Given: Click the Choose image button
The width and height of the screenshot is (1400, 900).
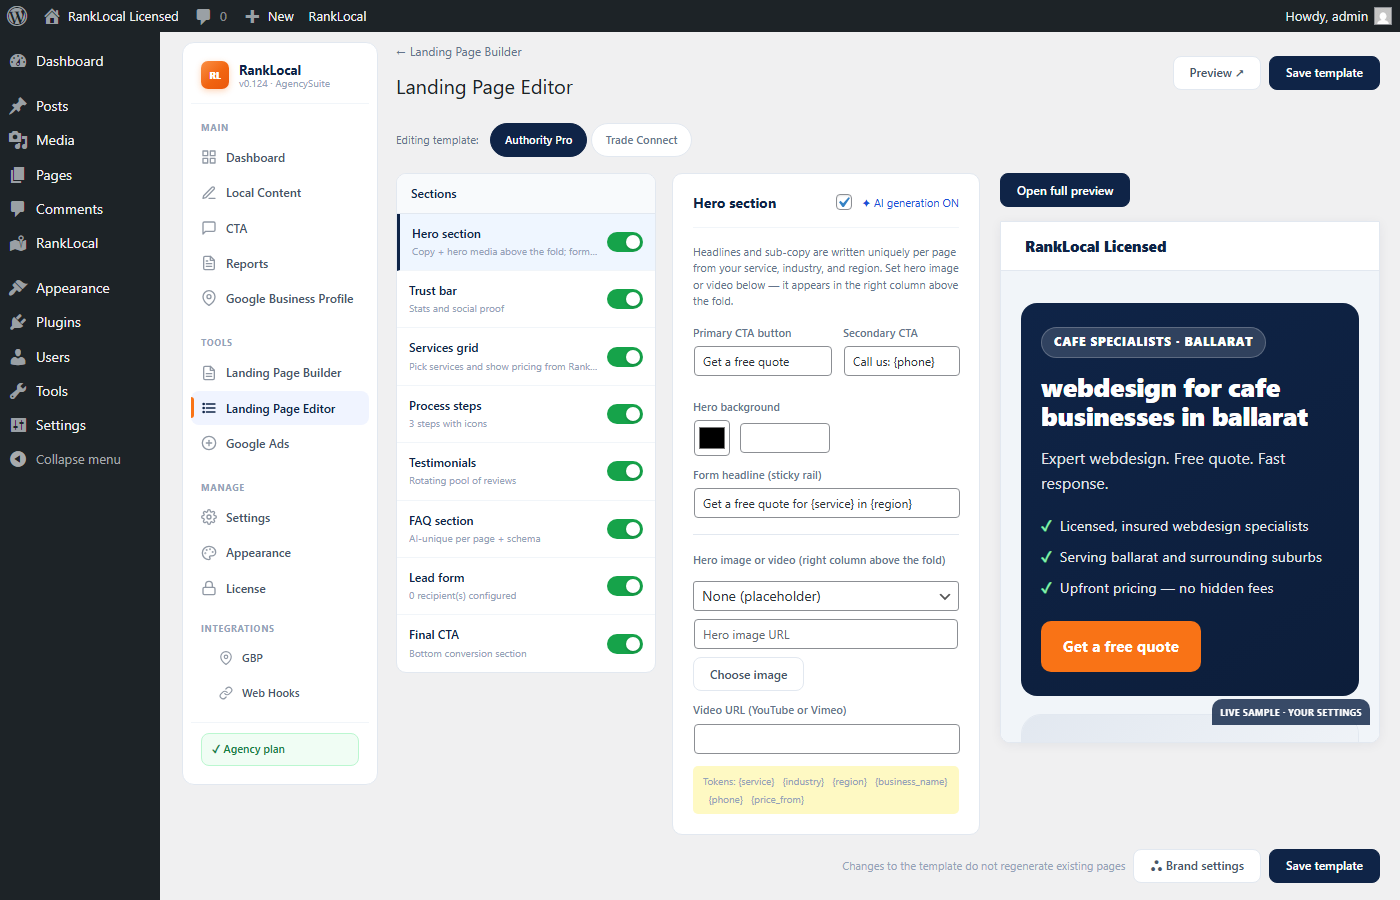Looking at the screenshot, I should (x=748, y=675).
